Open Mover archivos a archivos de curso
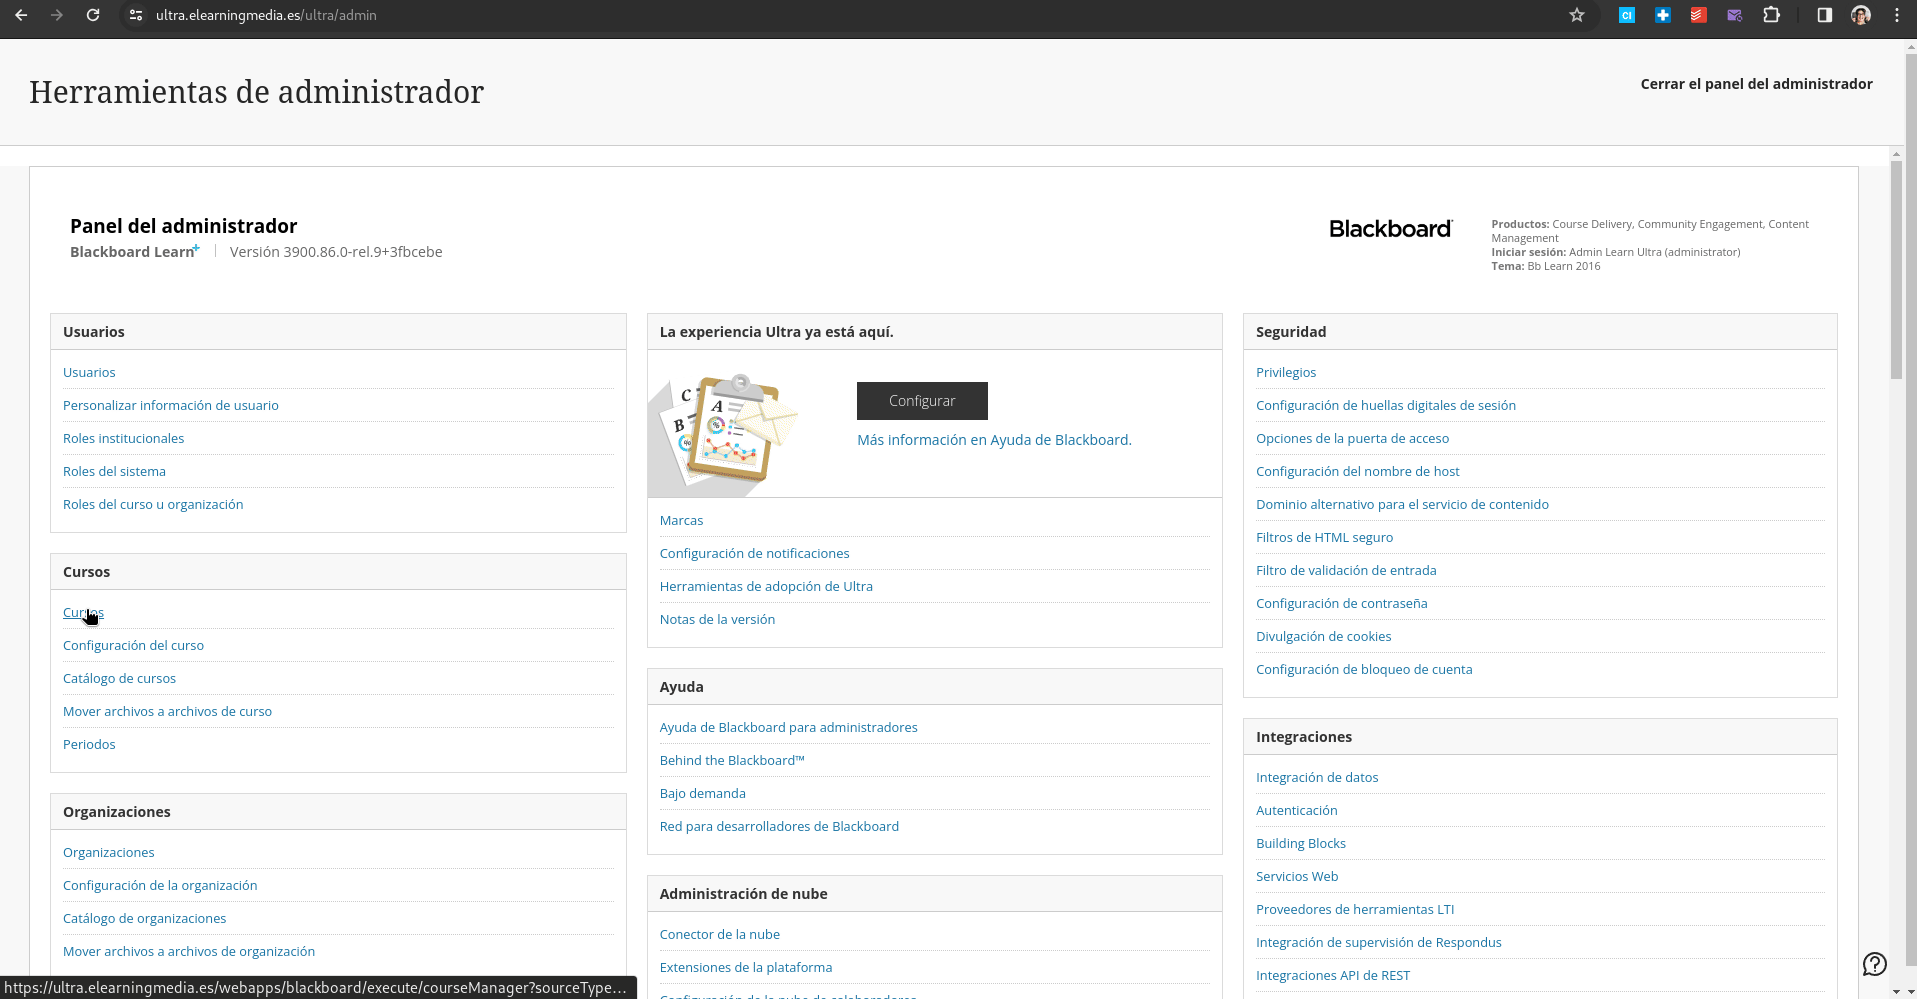 [x=167, y=711]
